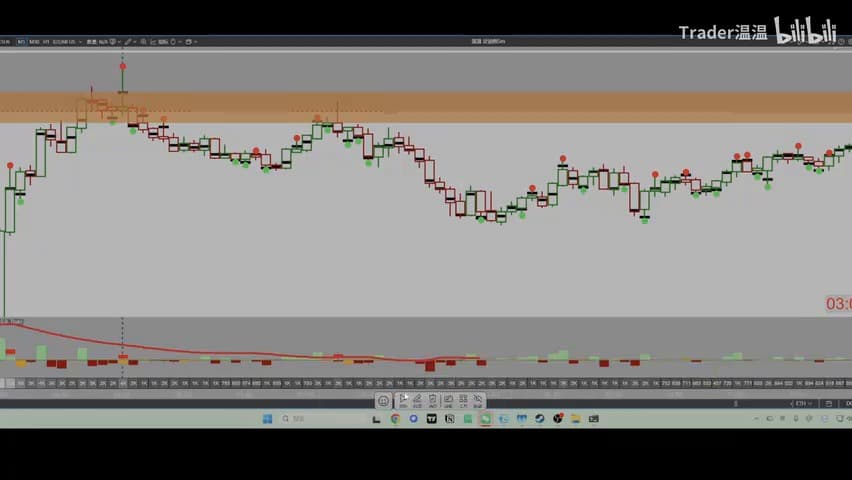Open the terminal icon on taskbar
The image size is (852, 480).
tap(593, 419)
